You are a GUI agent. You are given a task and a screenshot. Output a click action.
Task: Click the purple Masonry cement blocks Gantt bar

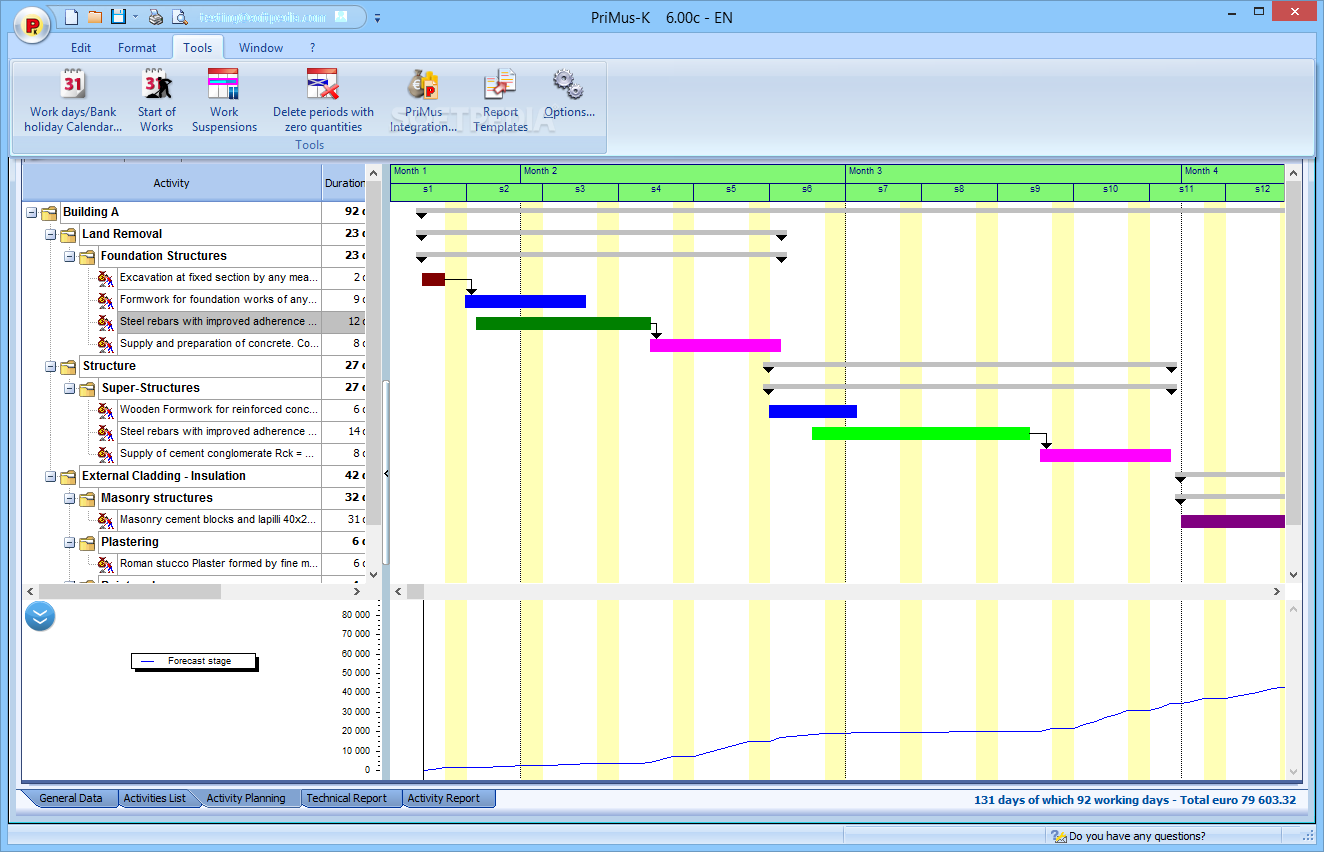[x=1233, y=521]
